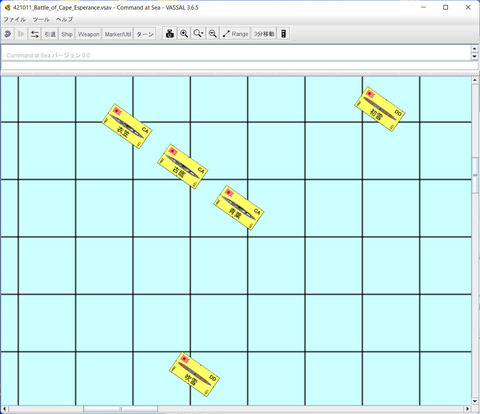Click the camera snapshot icon
Viewport: 480px width, 414px height.
click(170, 34)
